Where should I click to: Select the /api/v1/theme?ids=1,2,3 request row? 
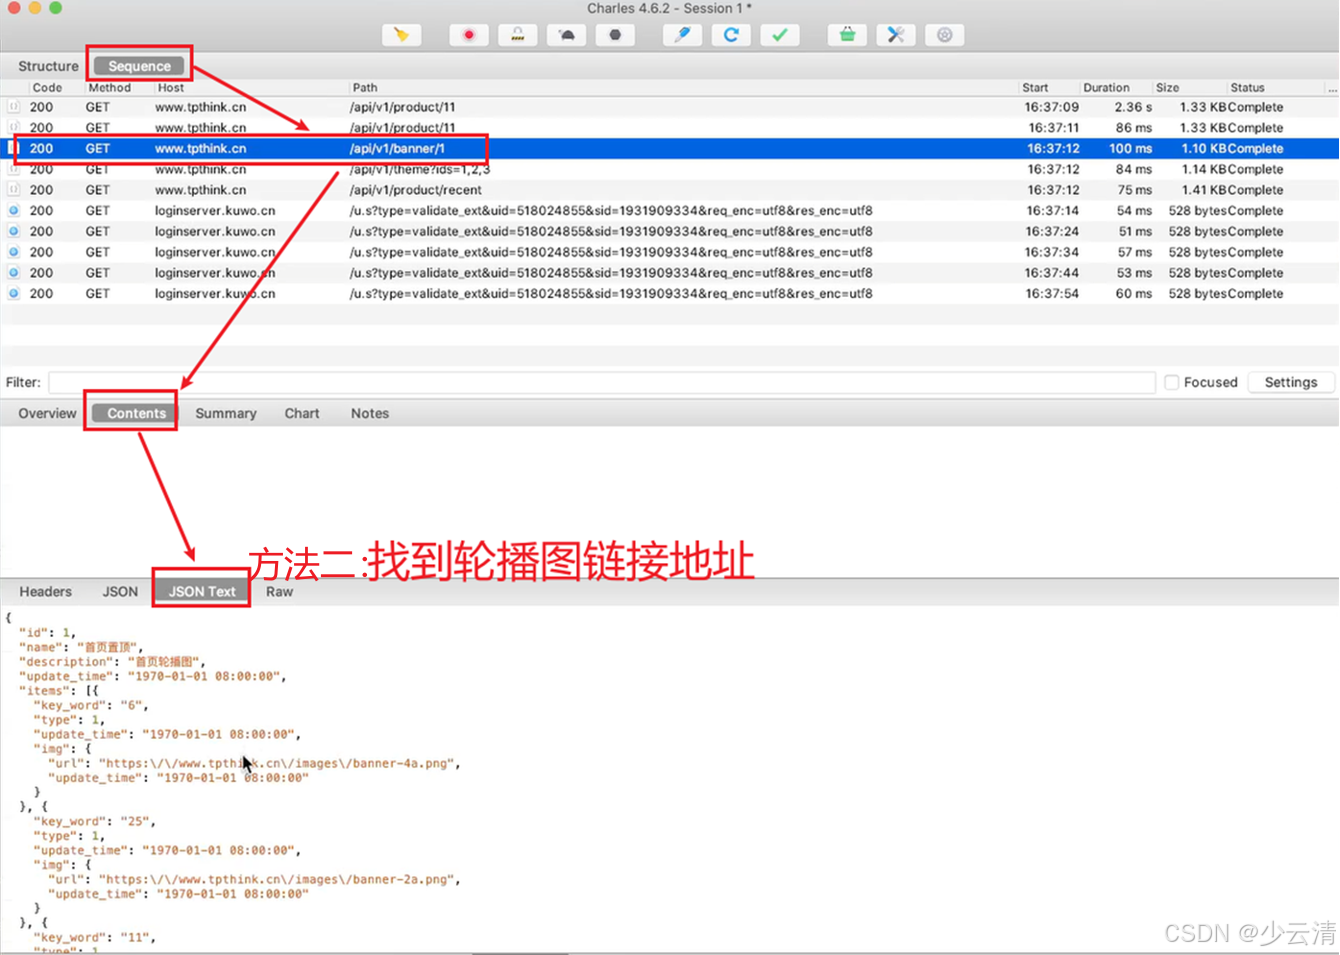click(x=670, y=169)
